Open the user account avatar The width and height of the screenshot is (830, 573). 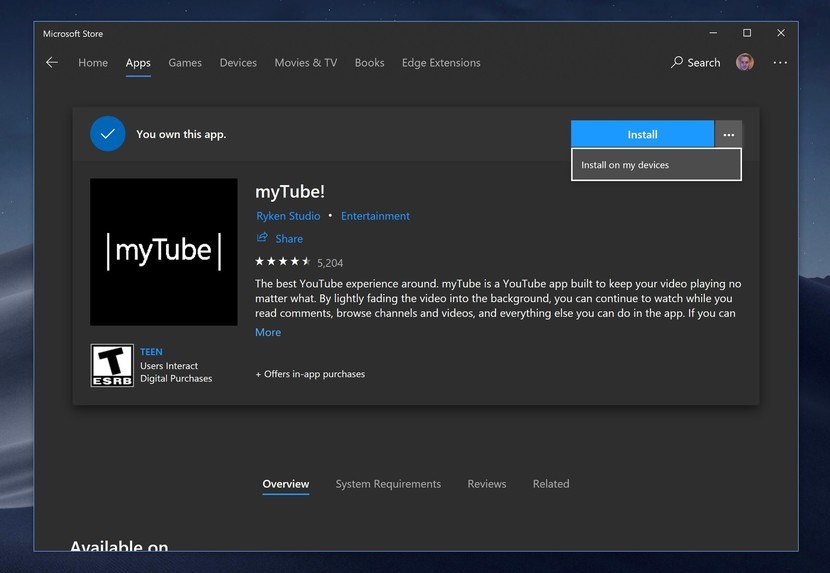tap(745, 62)
